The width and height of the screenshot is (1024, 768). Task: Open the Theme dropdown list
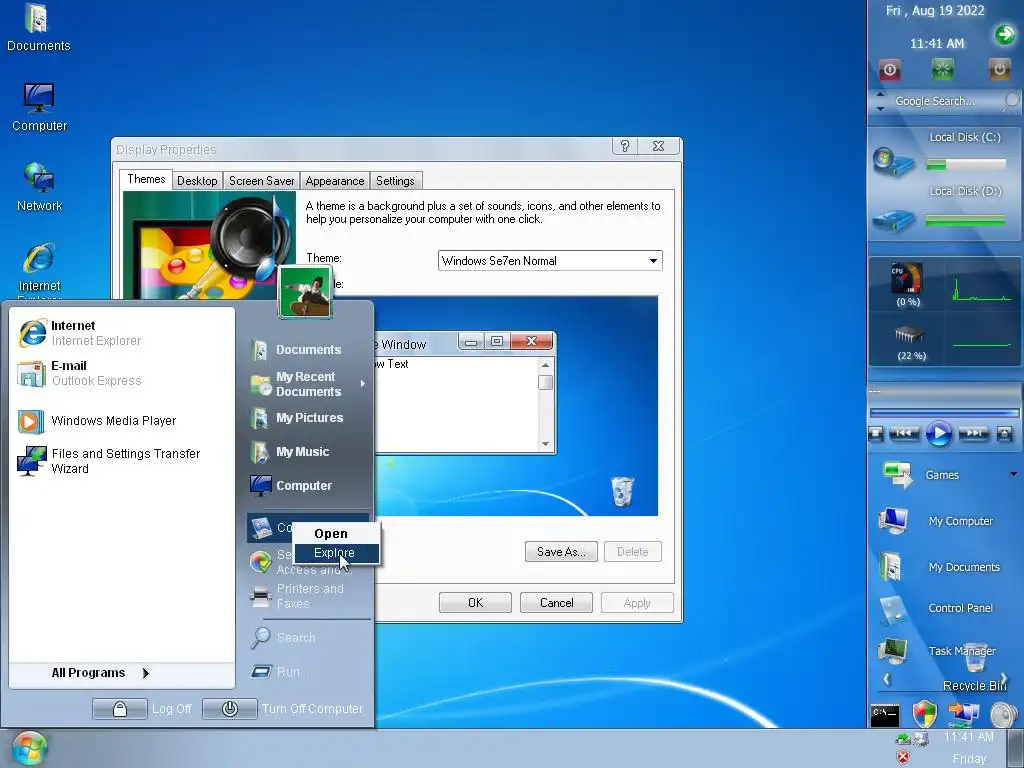coord(653,261)
